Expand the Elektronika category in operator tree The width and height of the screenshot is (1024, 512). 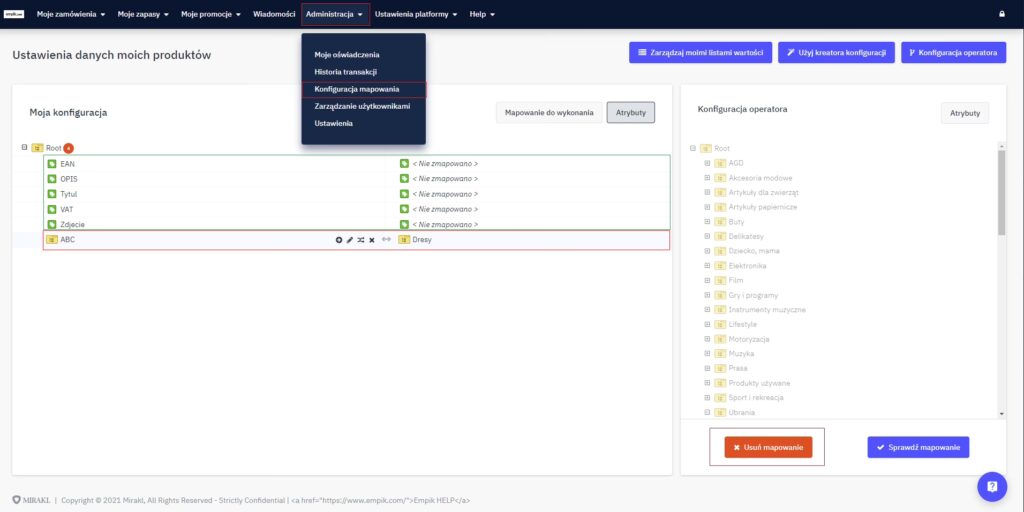click(x=707, y=266)
